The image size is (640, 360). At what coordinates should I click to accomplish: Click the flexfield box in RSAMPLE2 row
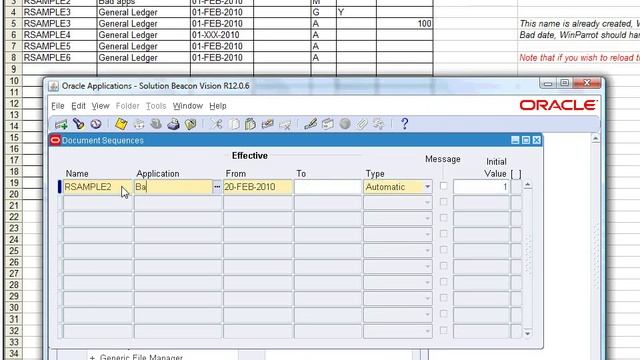point(516,187)
